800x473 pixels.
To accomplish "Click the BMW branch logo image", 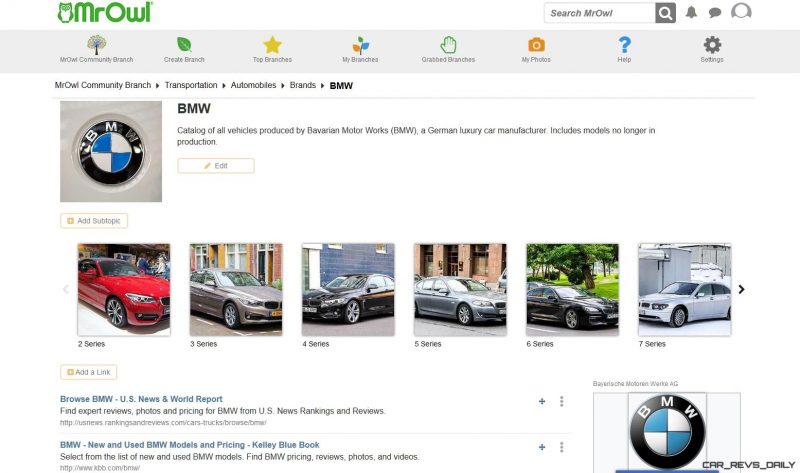I will click(x=111, y=152).
